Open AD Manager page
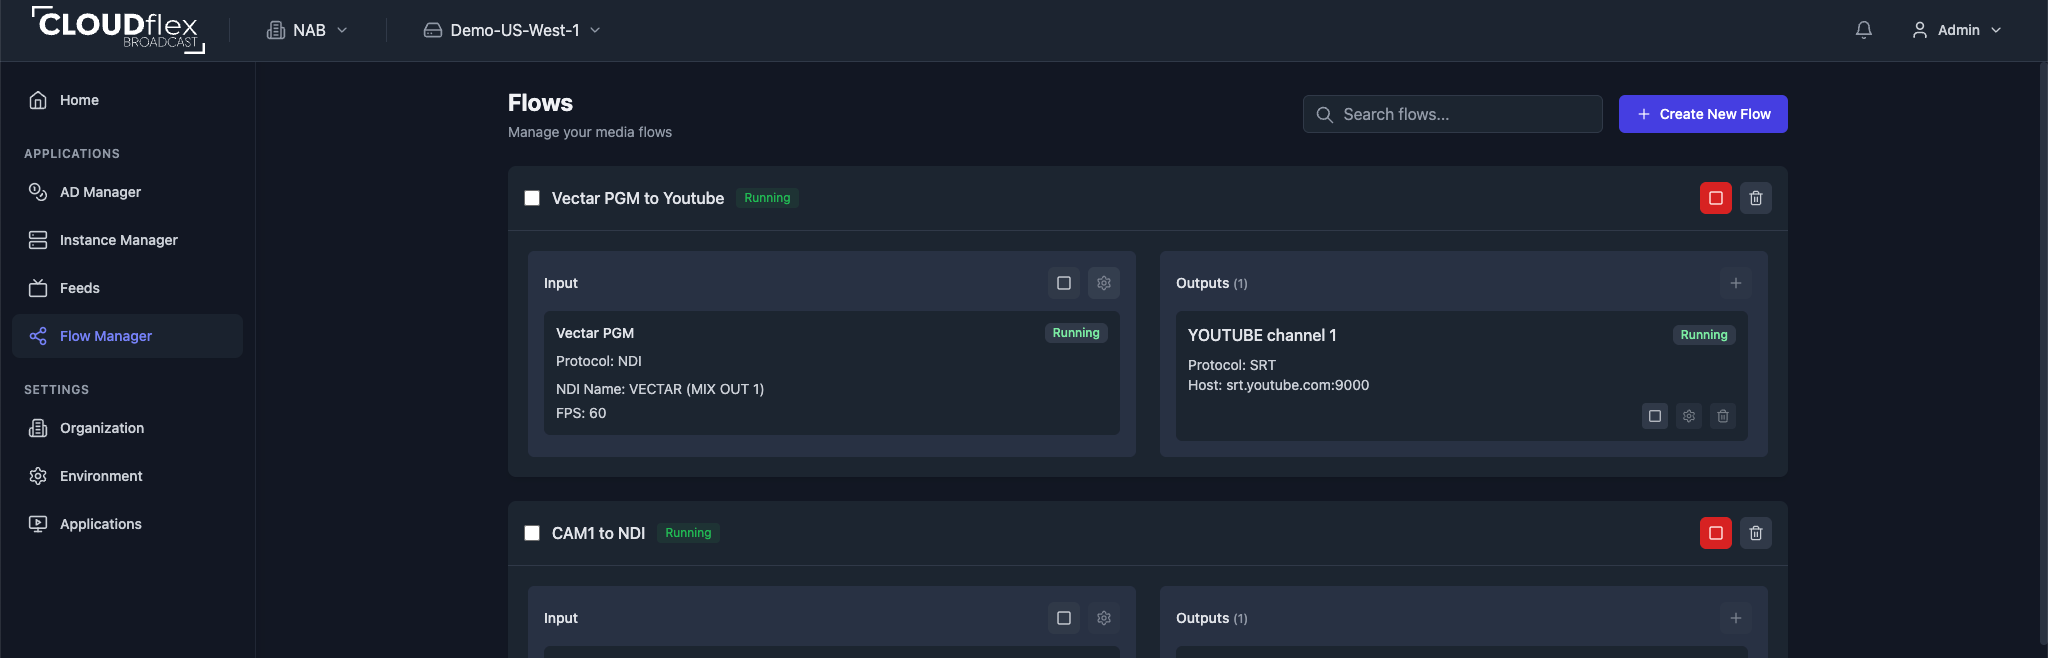Screen dimensions: 2048x658 click(x=128, y=192)
